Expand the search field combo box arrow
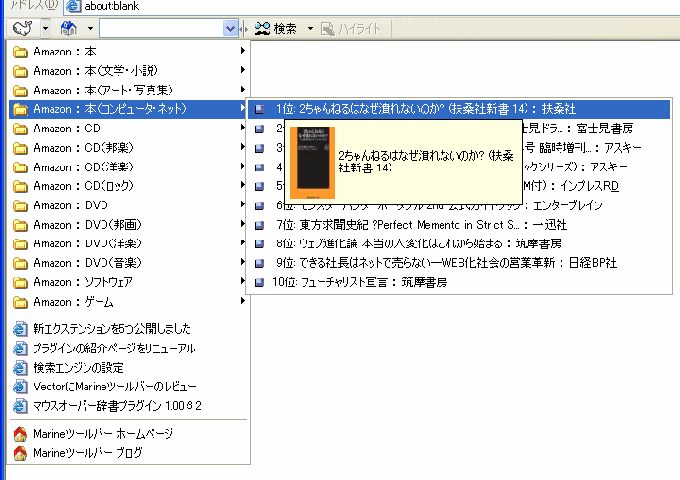Screen dimensions: 680x480 click(230, 29)
